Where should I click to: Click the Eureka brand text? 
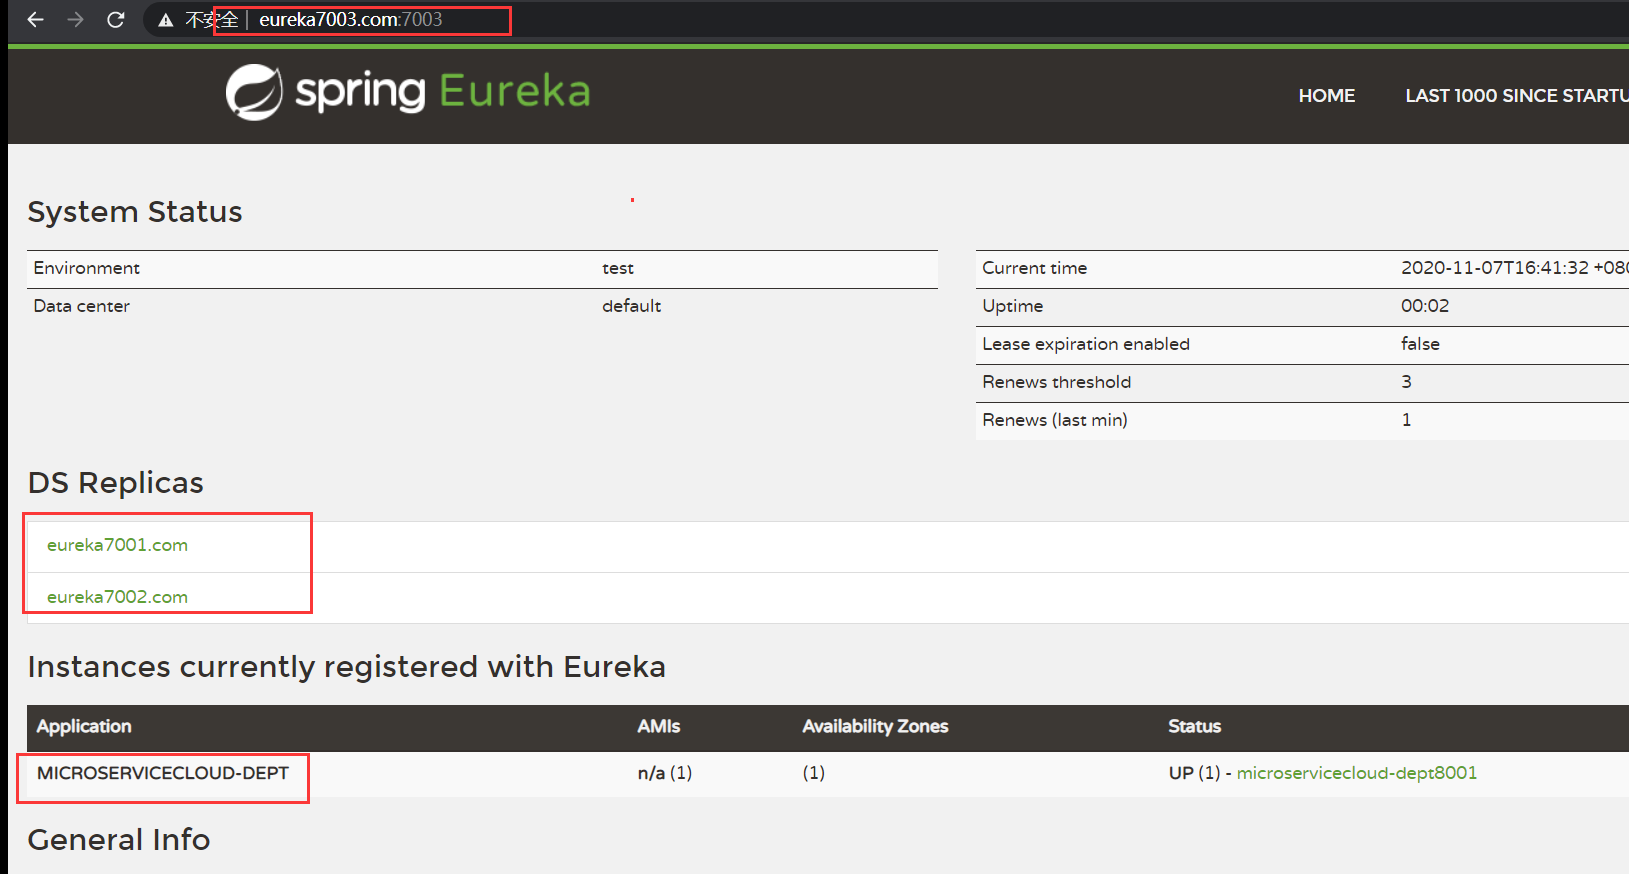[514, 91]
